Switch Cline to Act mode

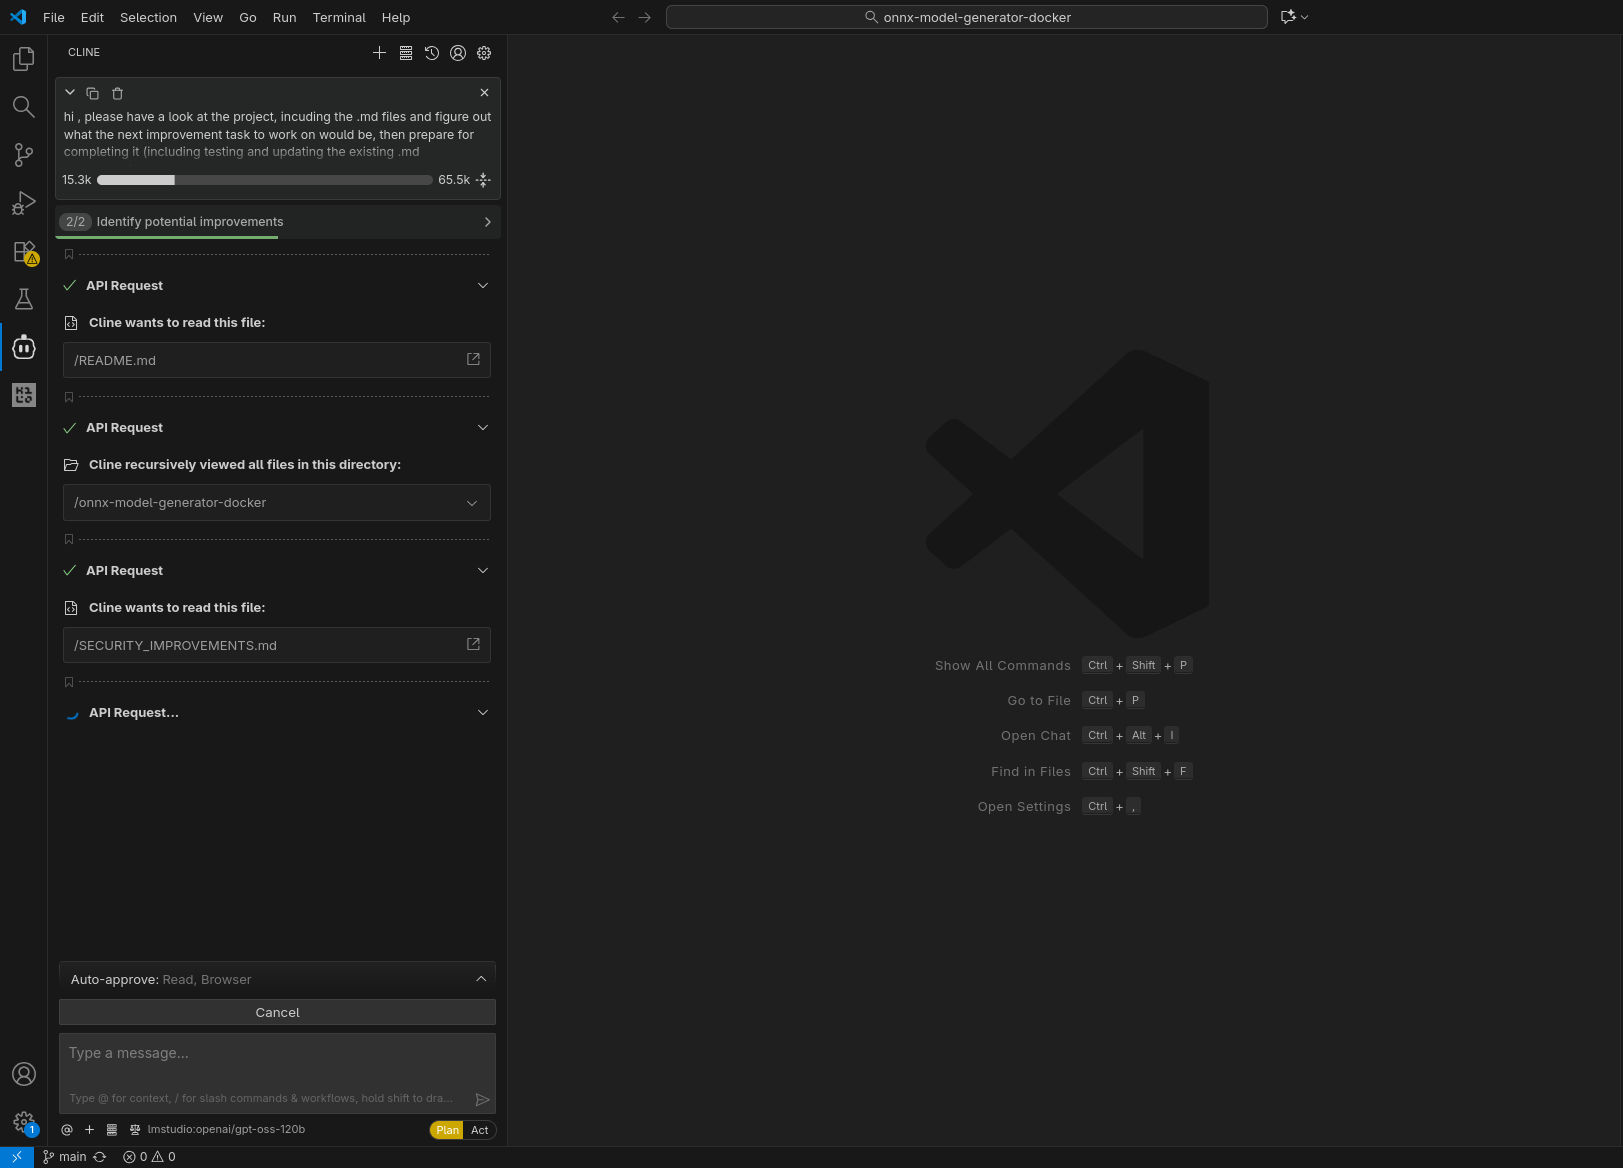(480, 1130)
